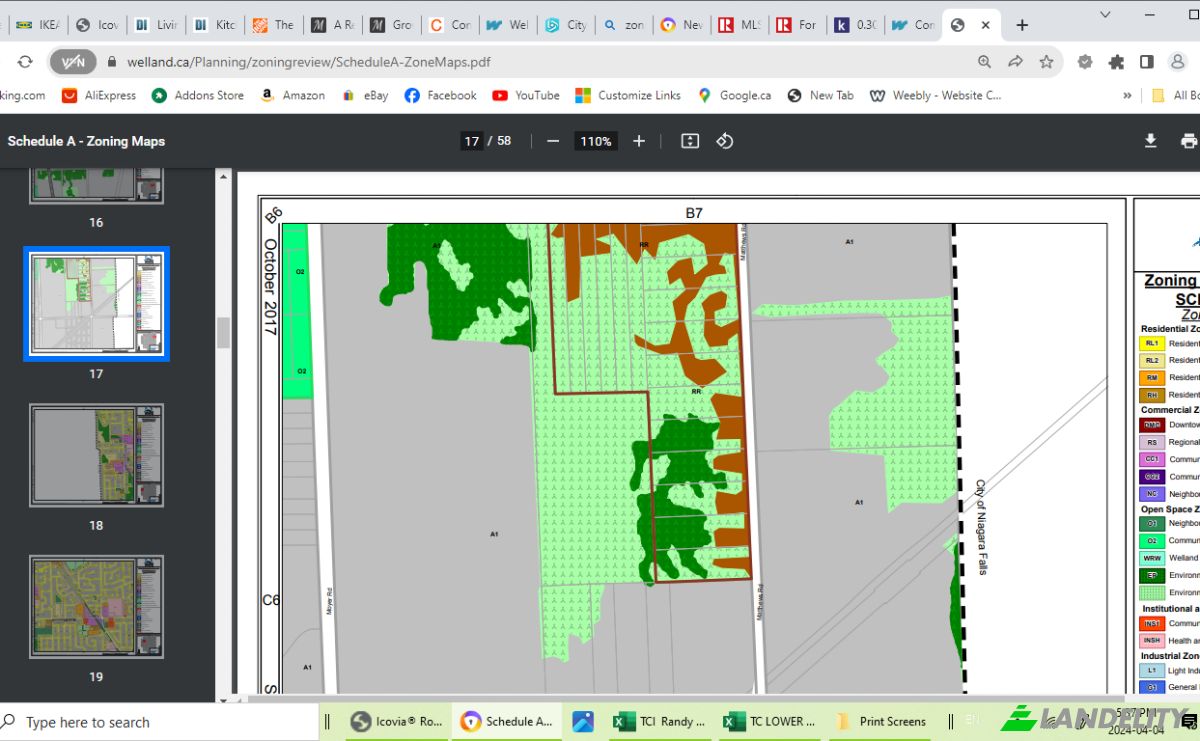Open the browser profile avatar icon
The image size is (1200, 741).
pos(1177,62)
